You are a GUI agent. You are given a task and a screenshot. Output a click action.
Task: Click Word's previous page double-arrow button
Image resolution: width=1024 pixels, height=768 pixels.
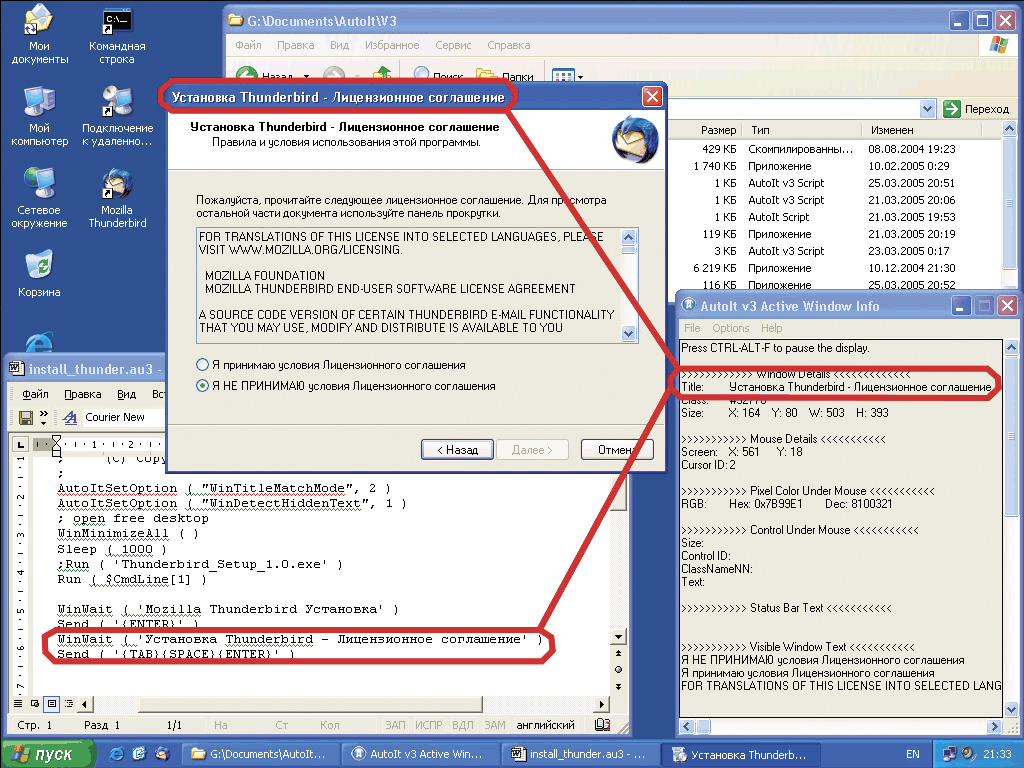[618, 653]
